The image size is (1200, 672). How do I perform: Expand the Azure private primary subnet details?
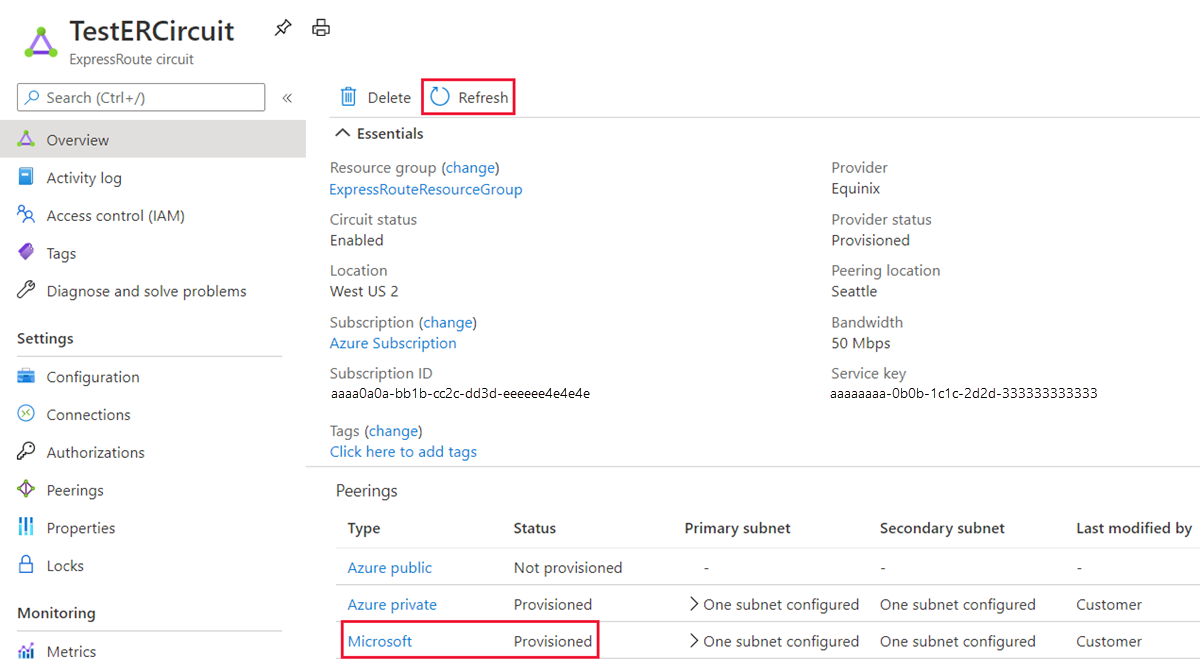(693, 604)
